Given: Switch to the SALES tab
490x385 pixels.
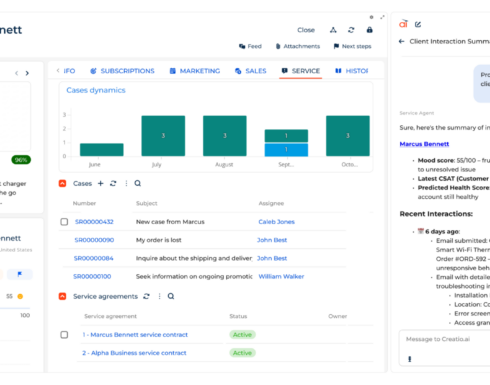Looking at the screenshot, I should click(x=251, y=71).
